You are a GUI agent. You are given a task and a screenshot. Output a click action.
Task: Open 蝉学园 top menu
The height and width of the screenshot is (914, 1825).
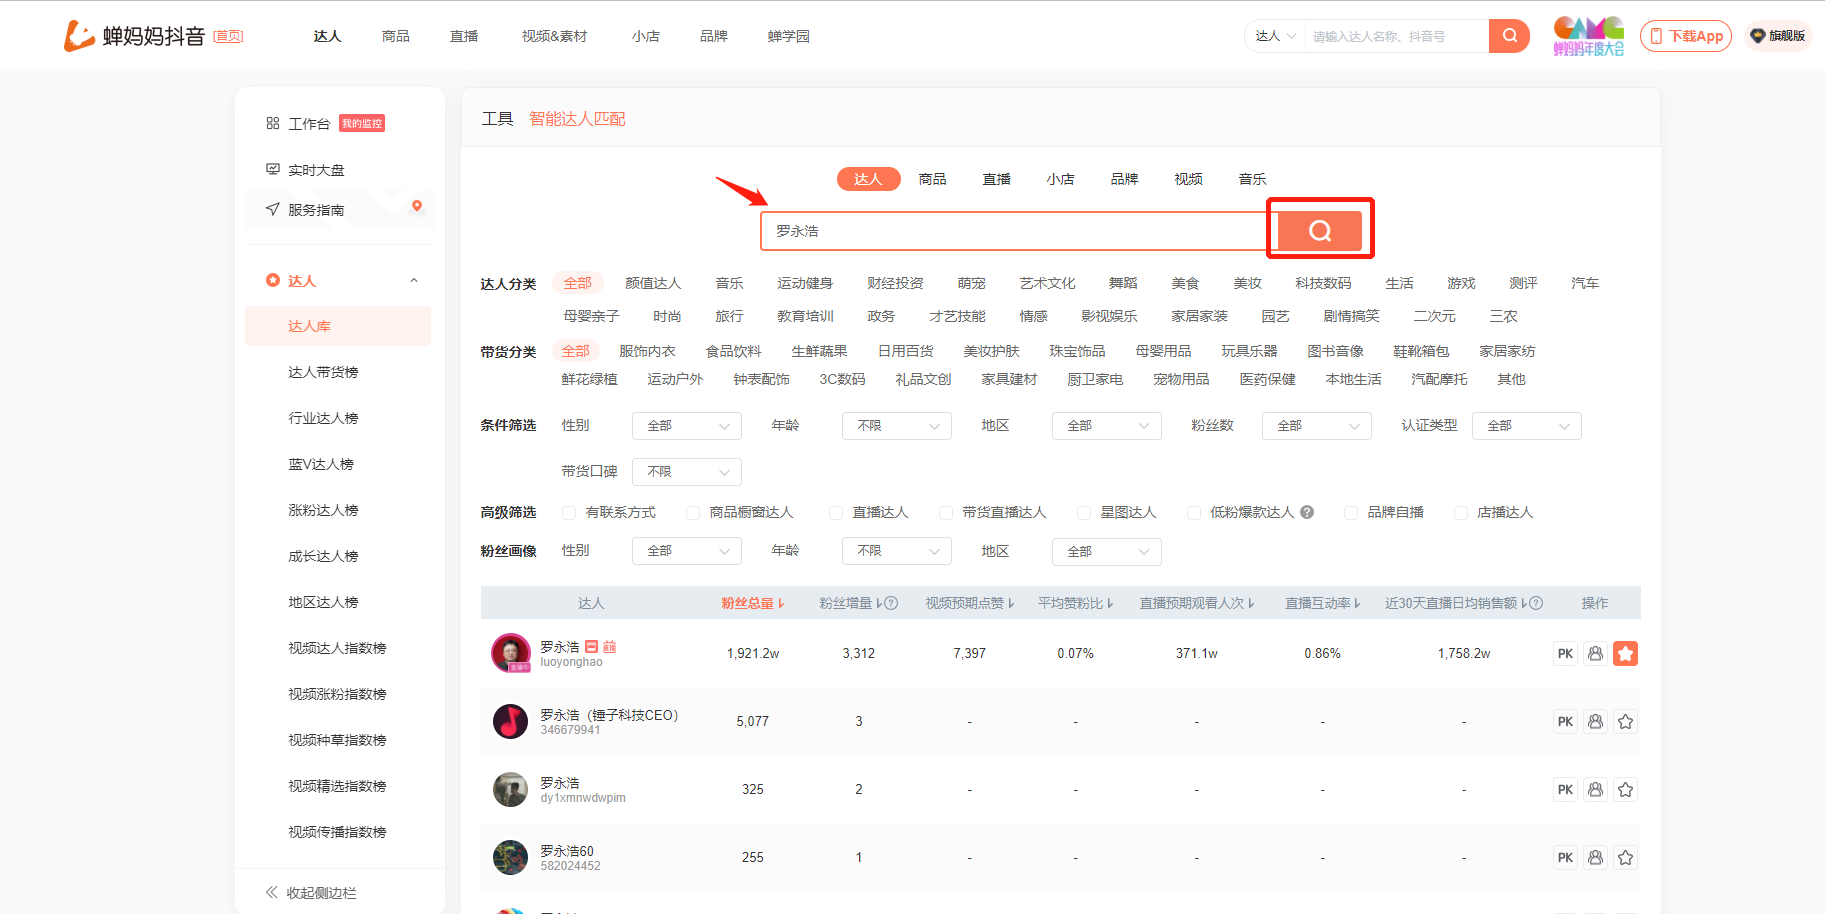788,36
